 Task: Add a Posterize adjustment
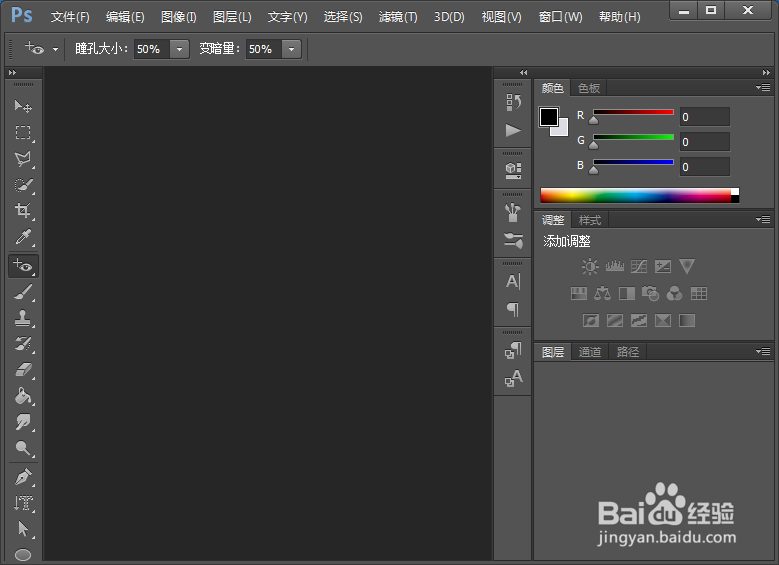[x=615, y=321]
